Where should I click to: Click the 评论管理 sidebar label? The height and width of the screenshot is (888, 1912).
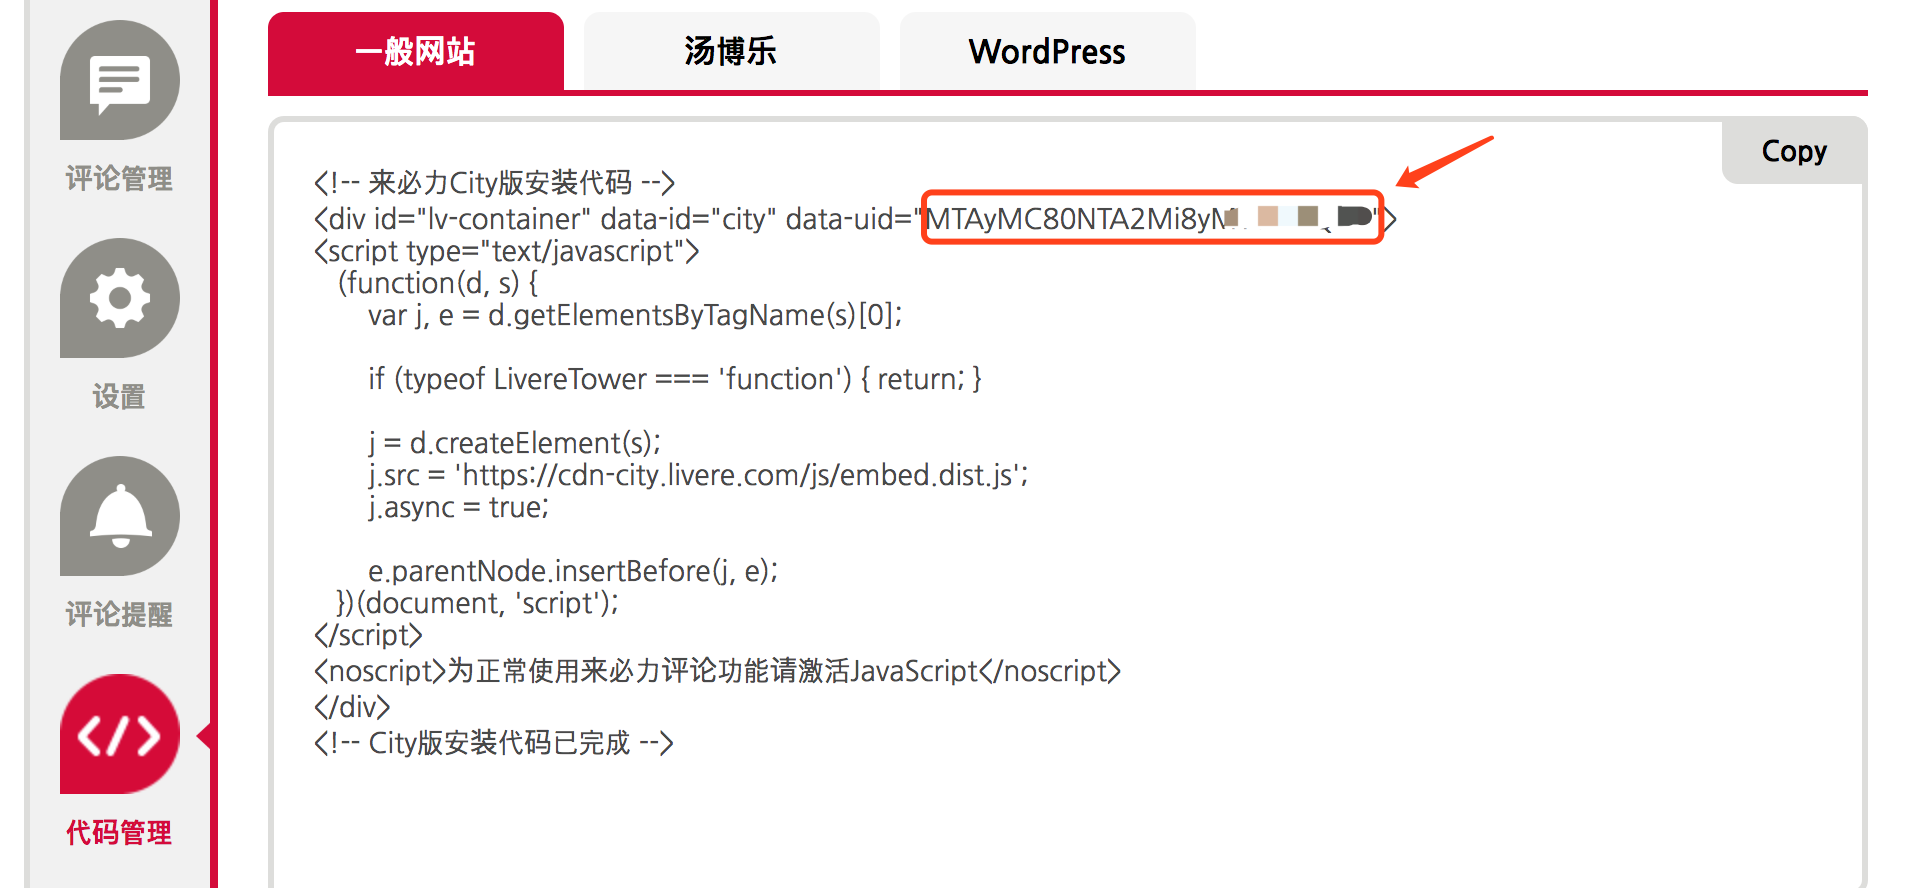119,179
